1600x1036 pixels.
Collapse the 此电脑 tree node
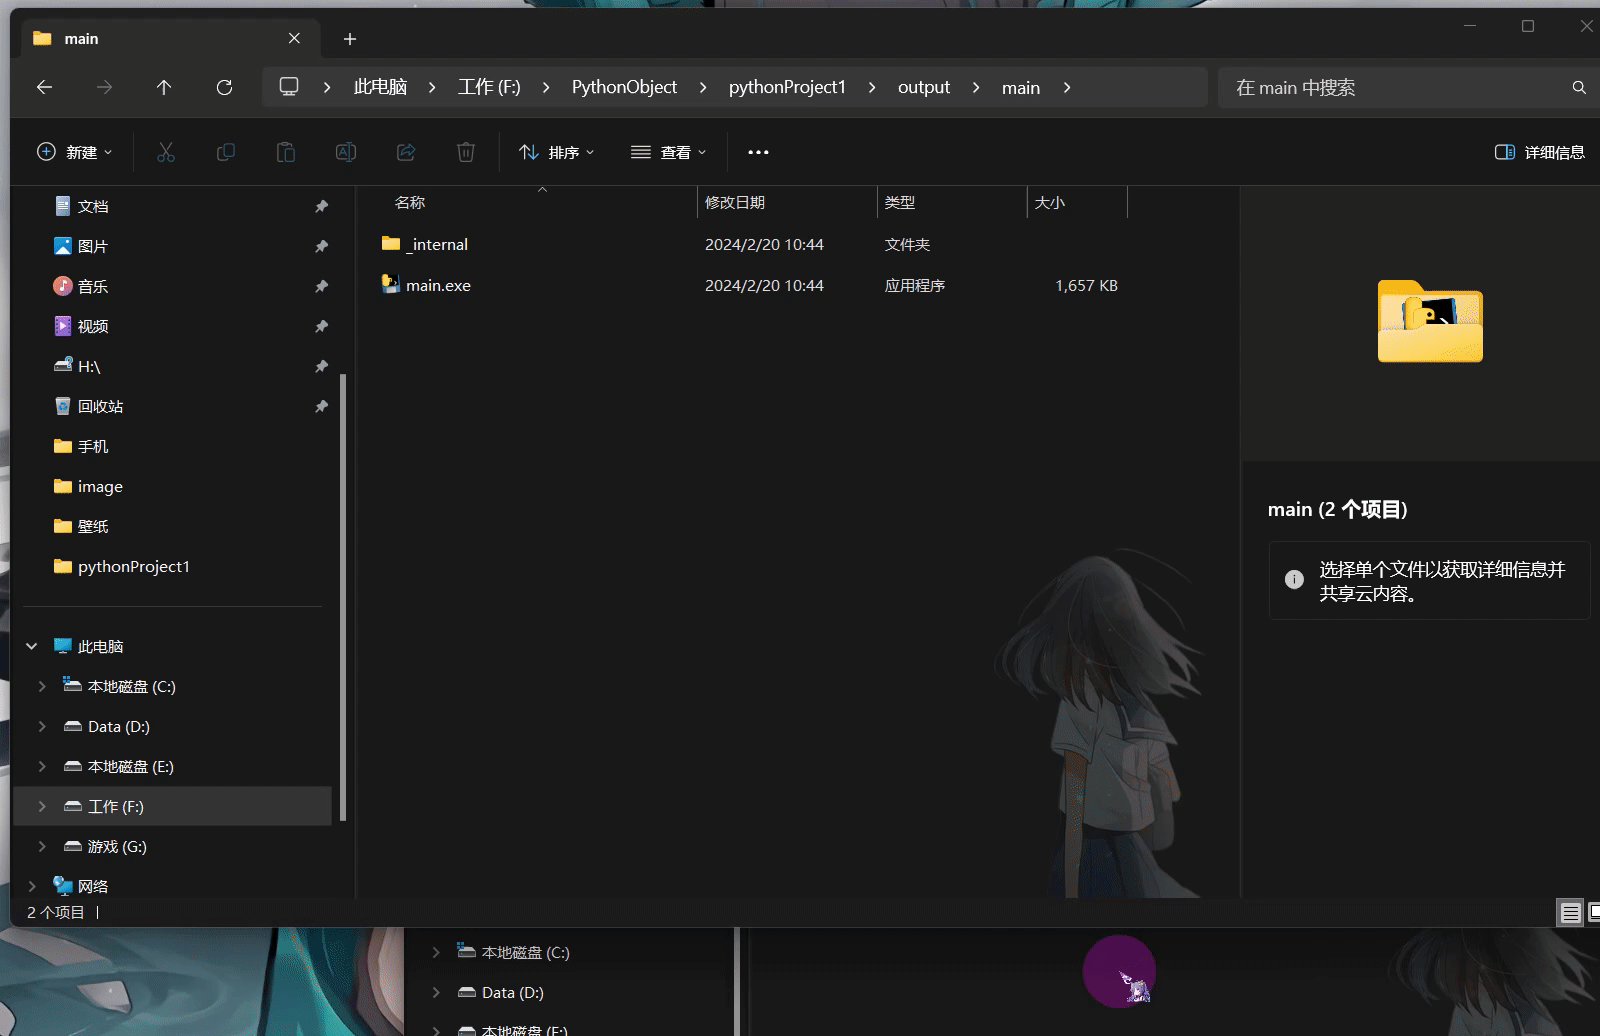click(32, 646)
